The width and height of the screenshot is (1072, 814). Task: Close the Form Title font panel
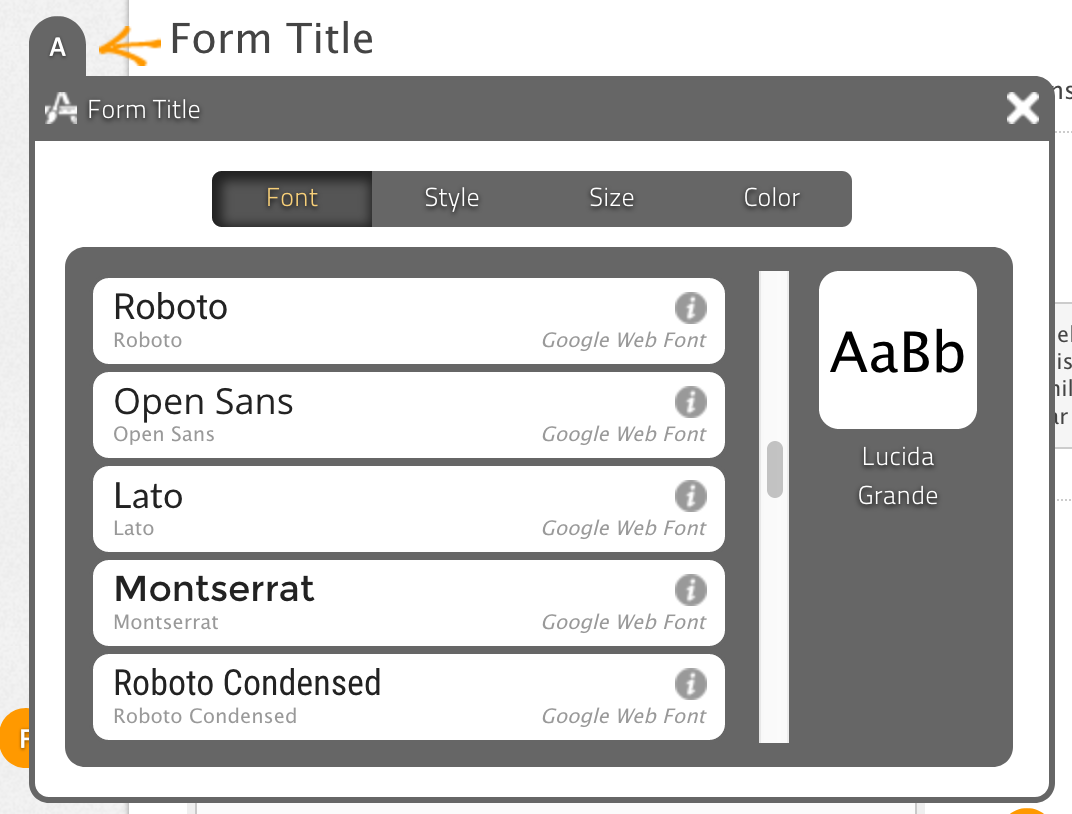[1022, 108]
